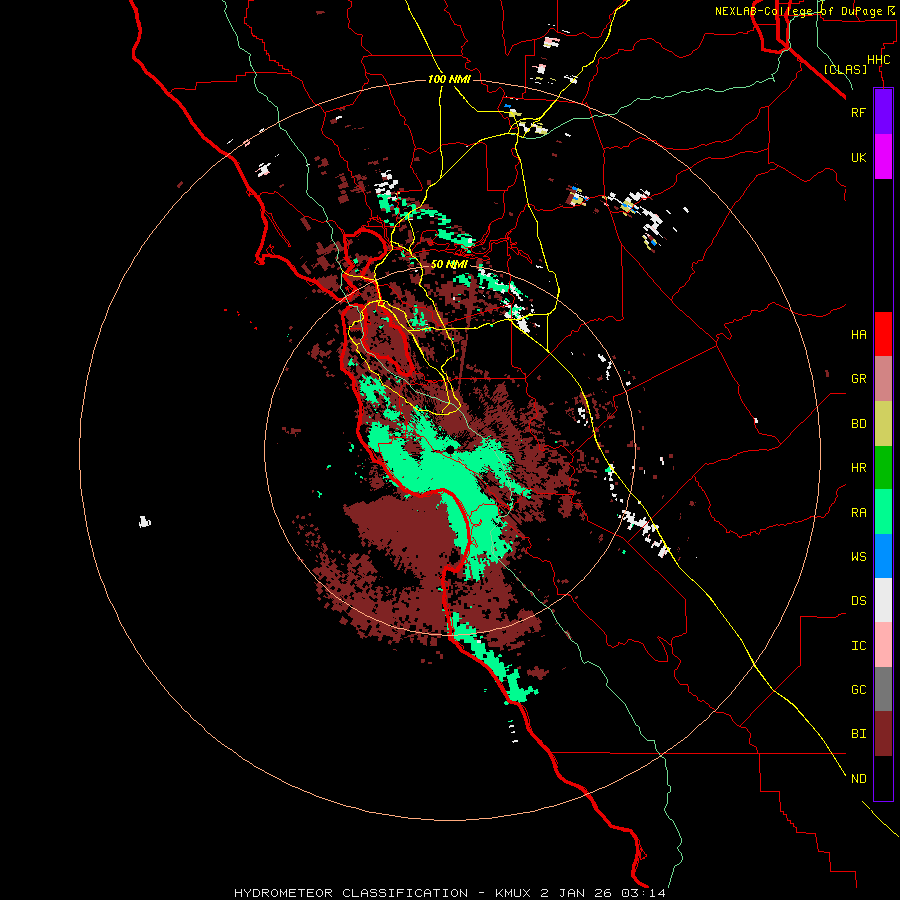Click the ND legend label
Viewport: 900px width, 900px height.
coord(858,779)
